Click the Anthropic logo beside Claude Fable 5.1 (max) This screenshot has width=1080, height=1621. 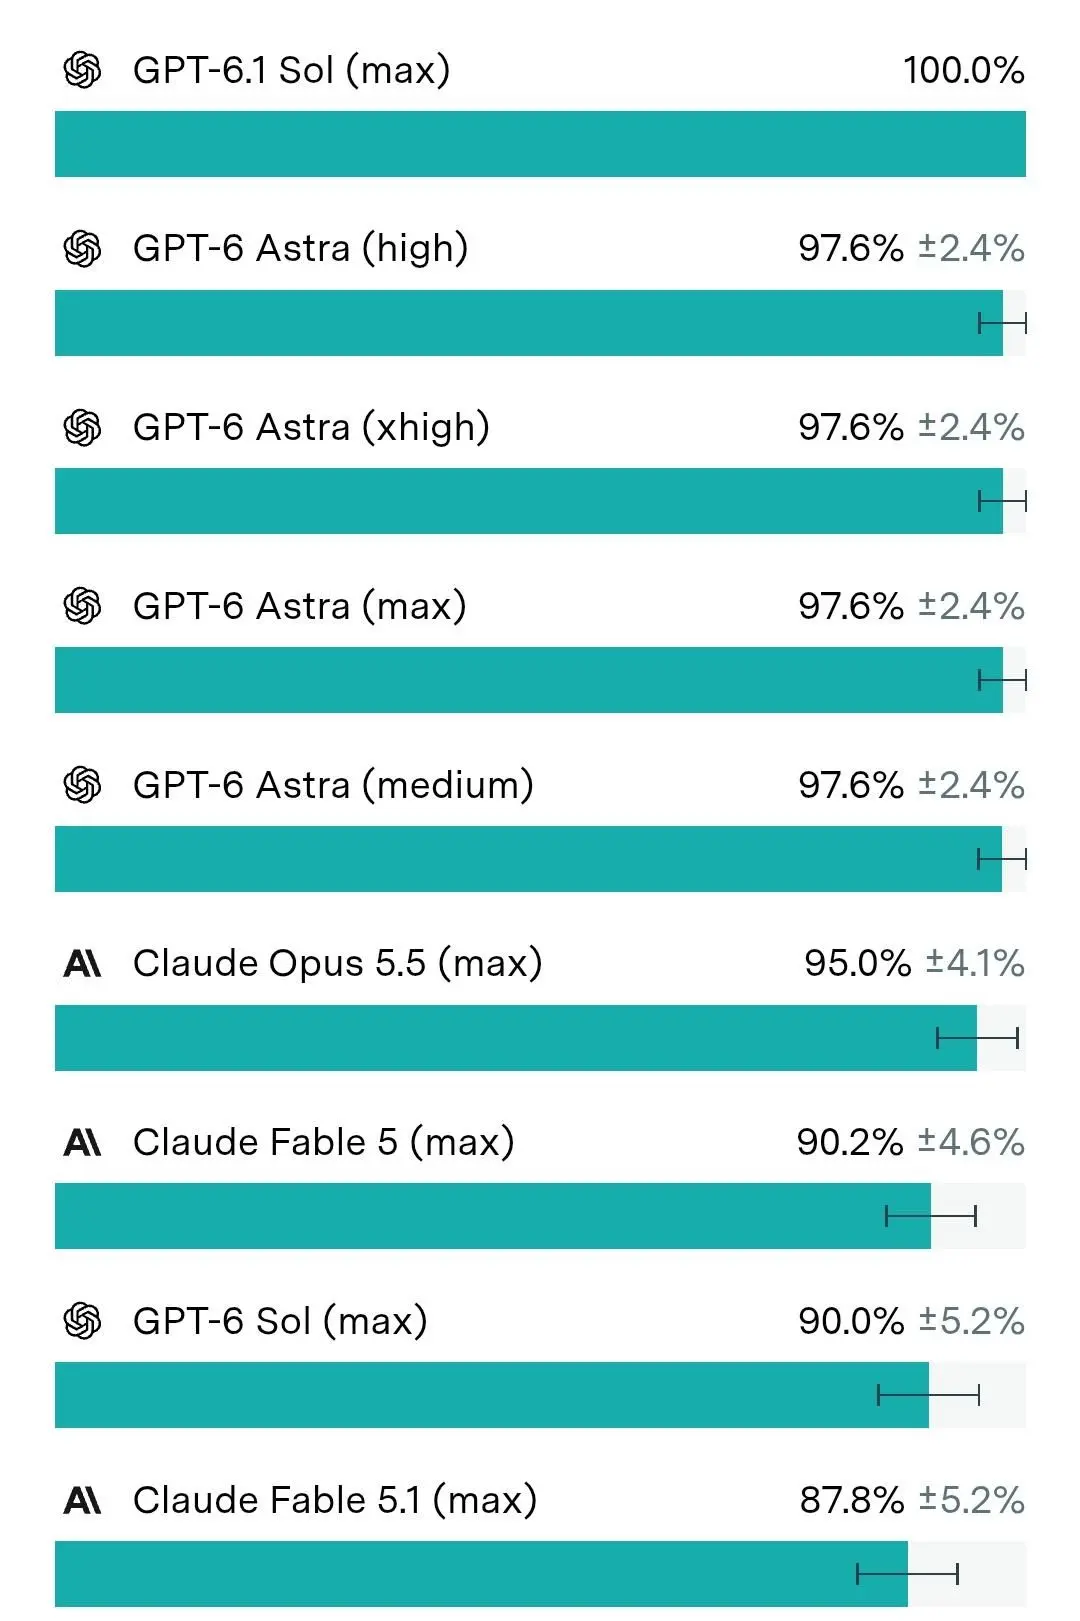pos(82,1500)
